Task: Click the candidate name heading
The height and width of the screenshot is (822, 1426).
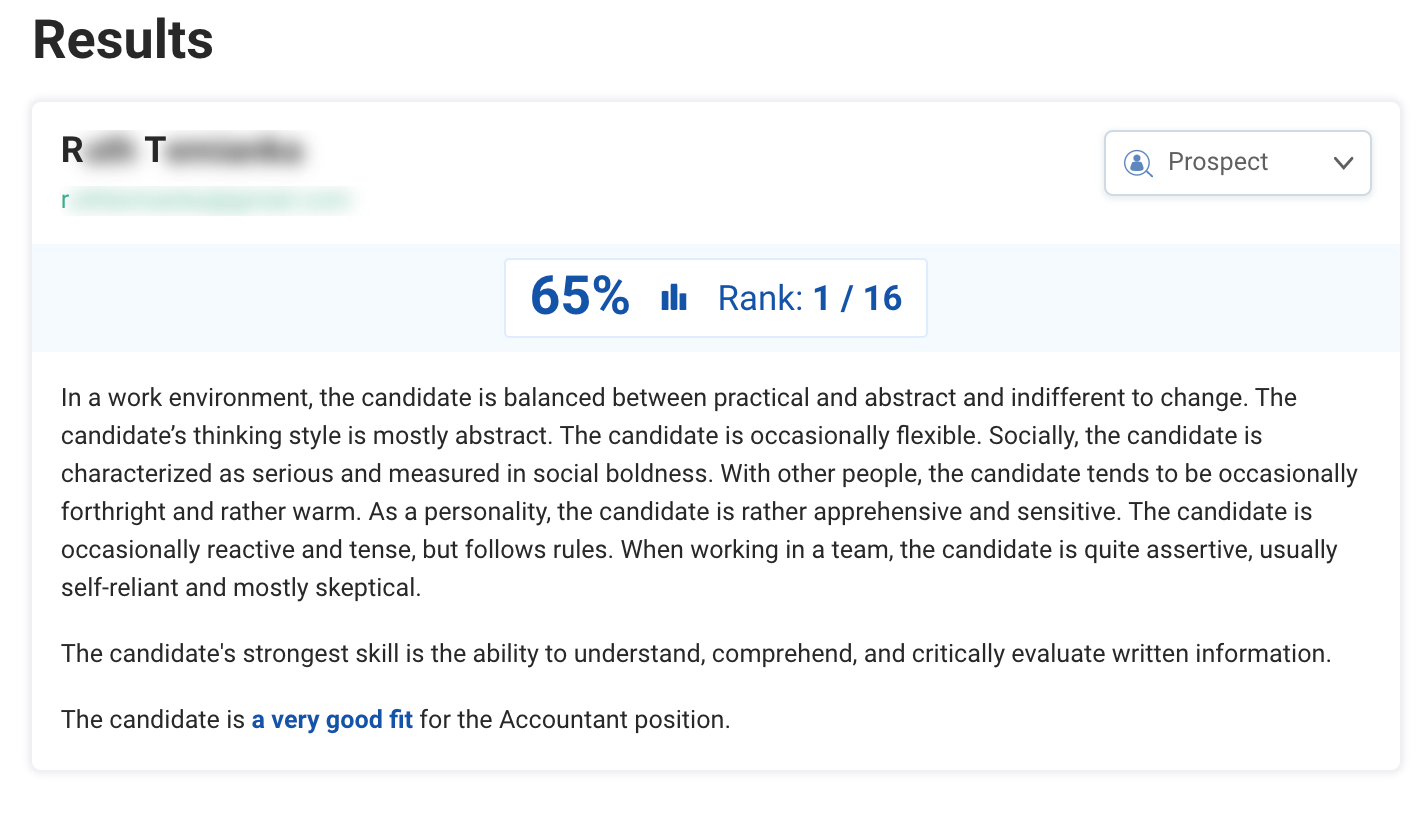Action: point(181,151)
